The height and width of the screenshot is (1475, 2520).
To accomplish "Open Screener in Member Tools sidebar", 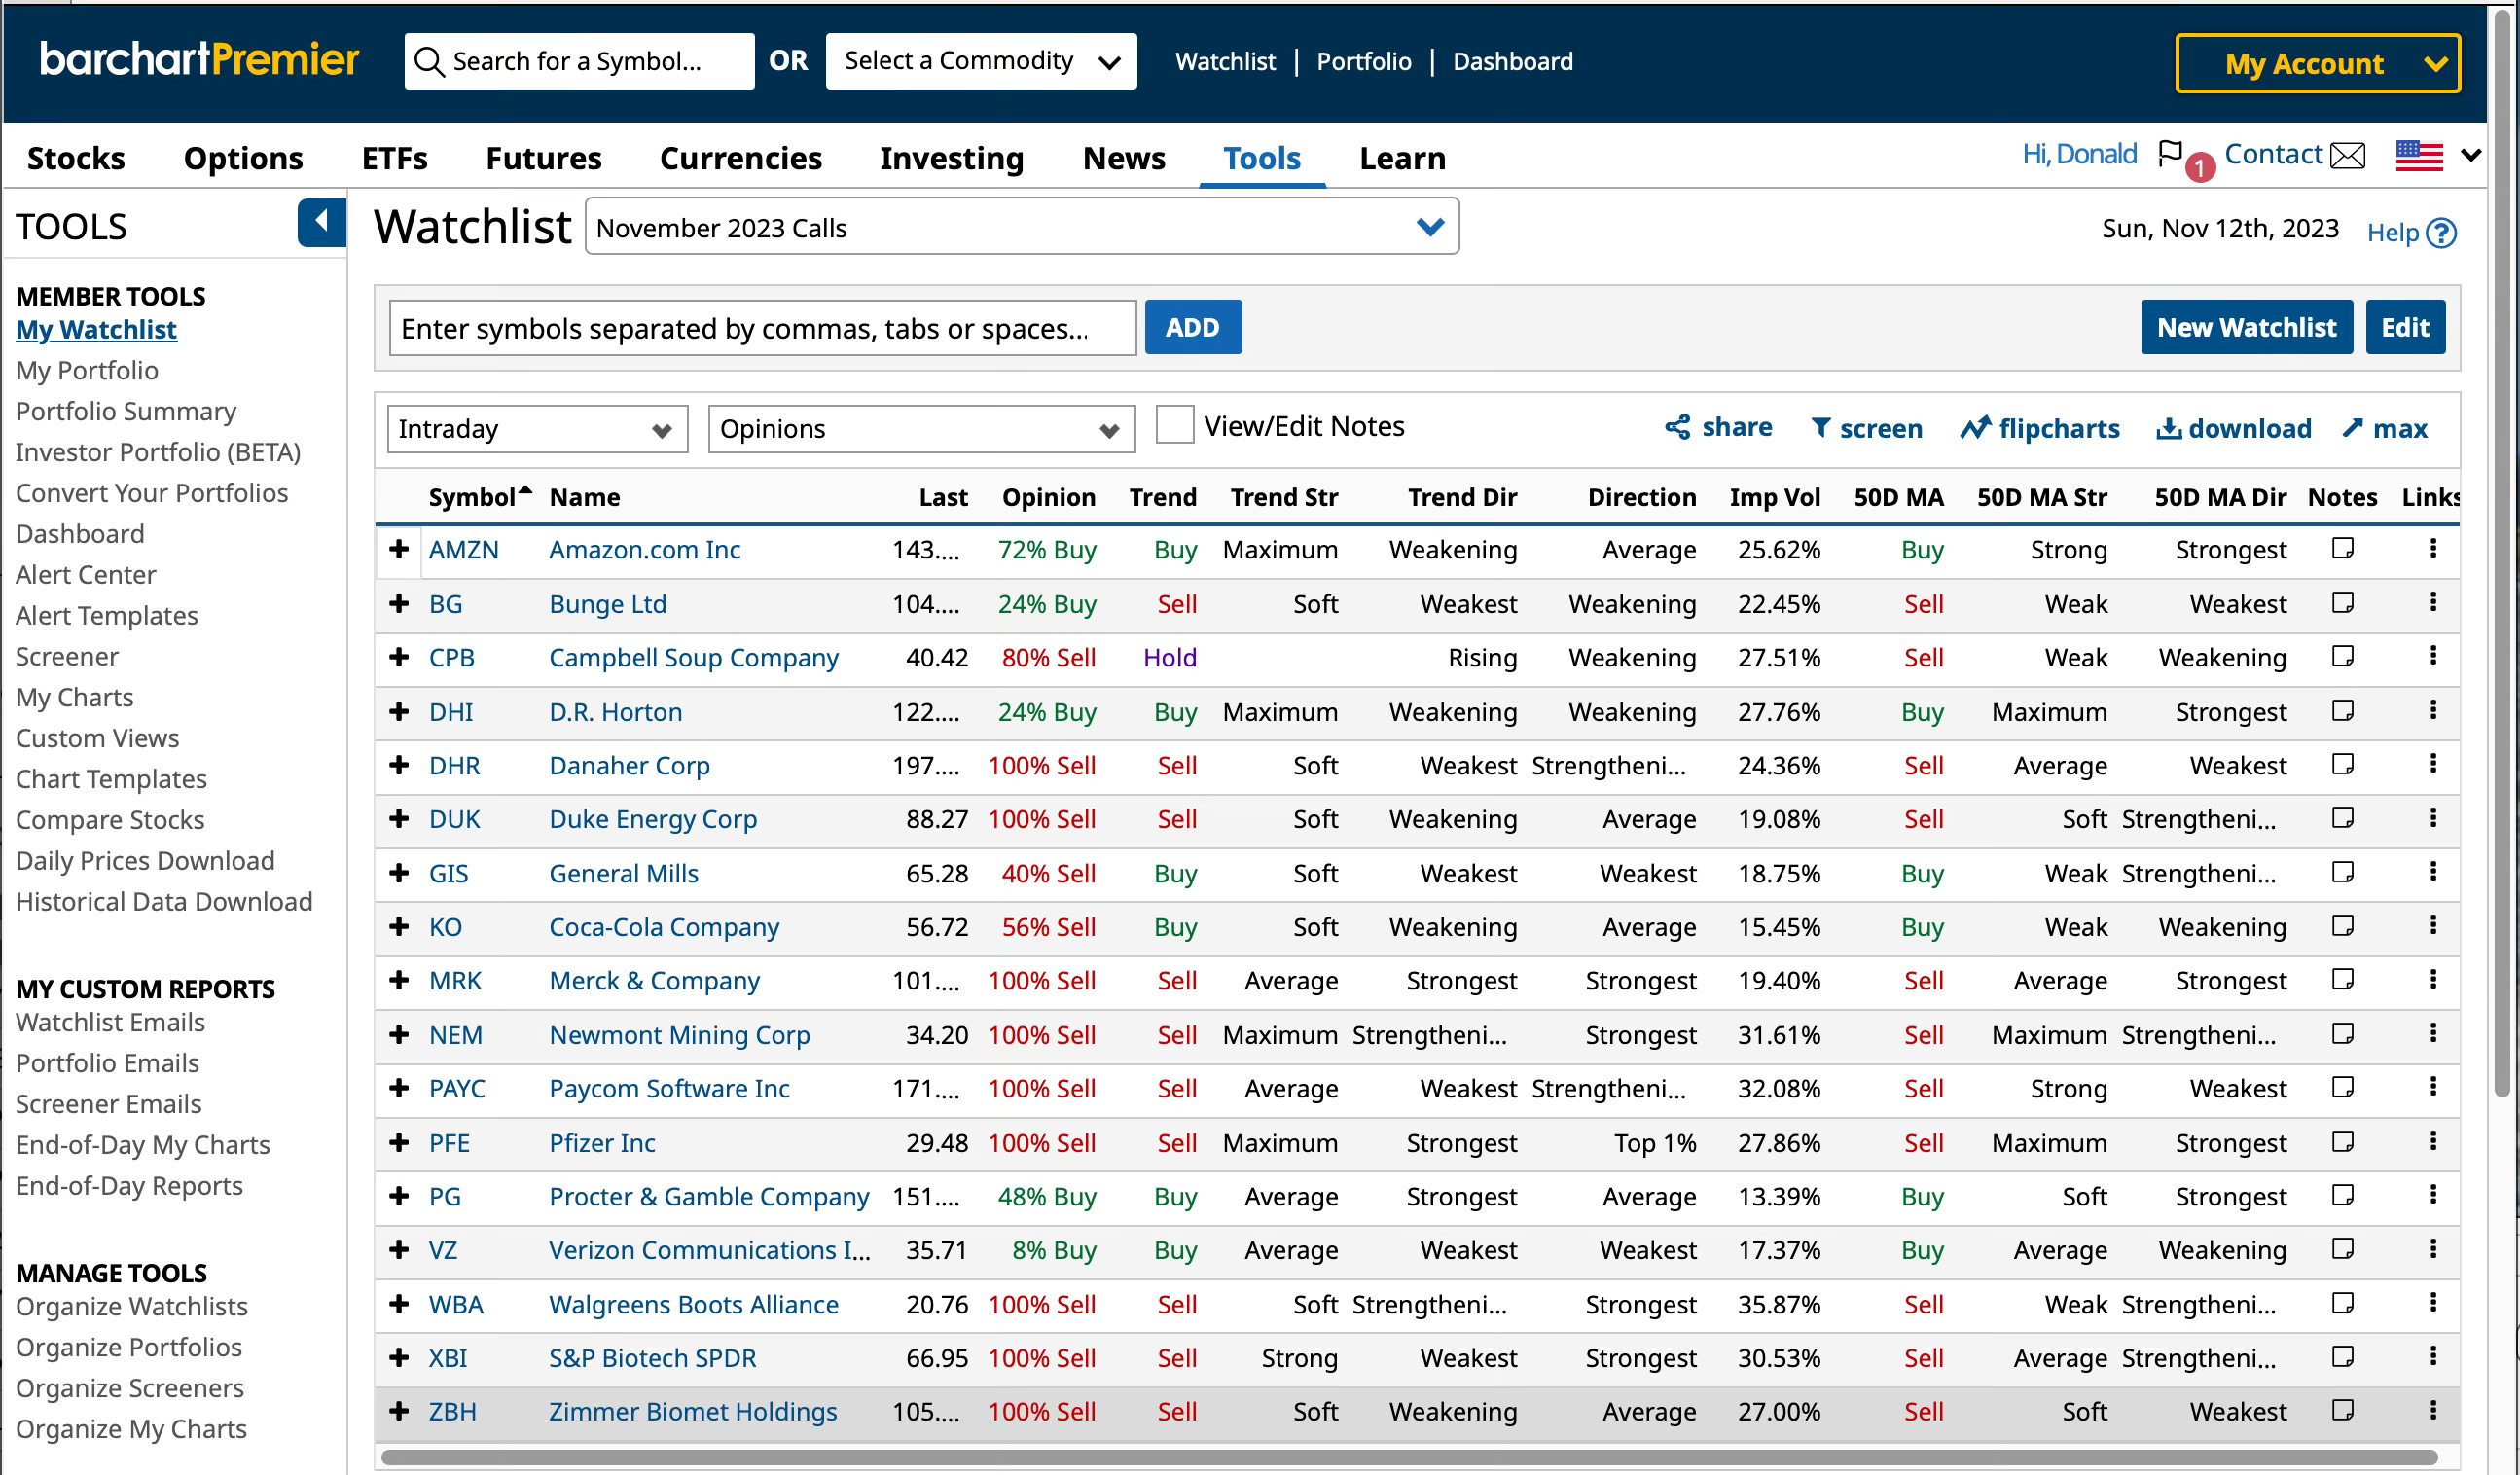I will (67, 656).
